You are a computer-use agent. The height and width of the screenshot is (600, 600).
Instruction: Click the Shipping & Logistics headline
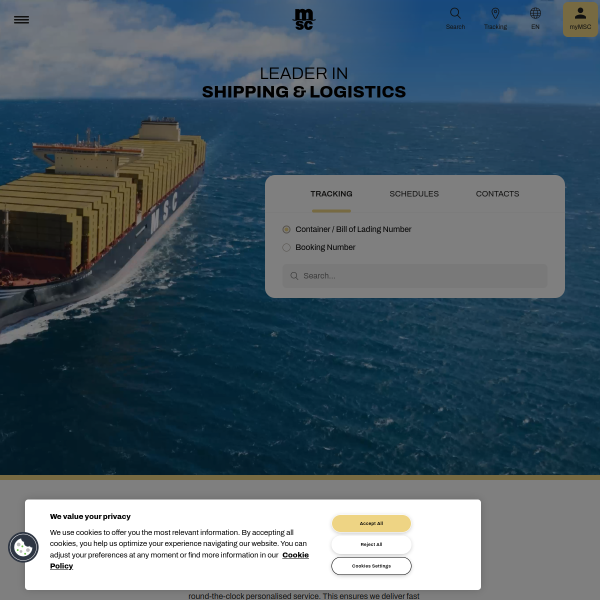pyautogui.click(x=304, y=92)
